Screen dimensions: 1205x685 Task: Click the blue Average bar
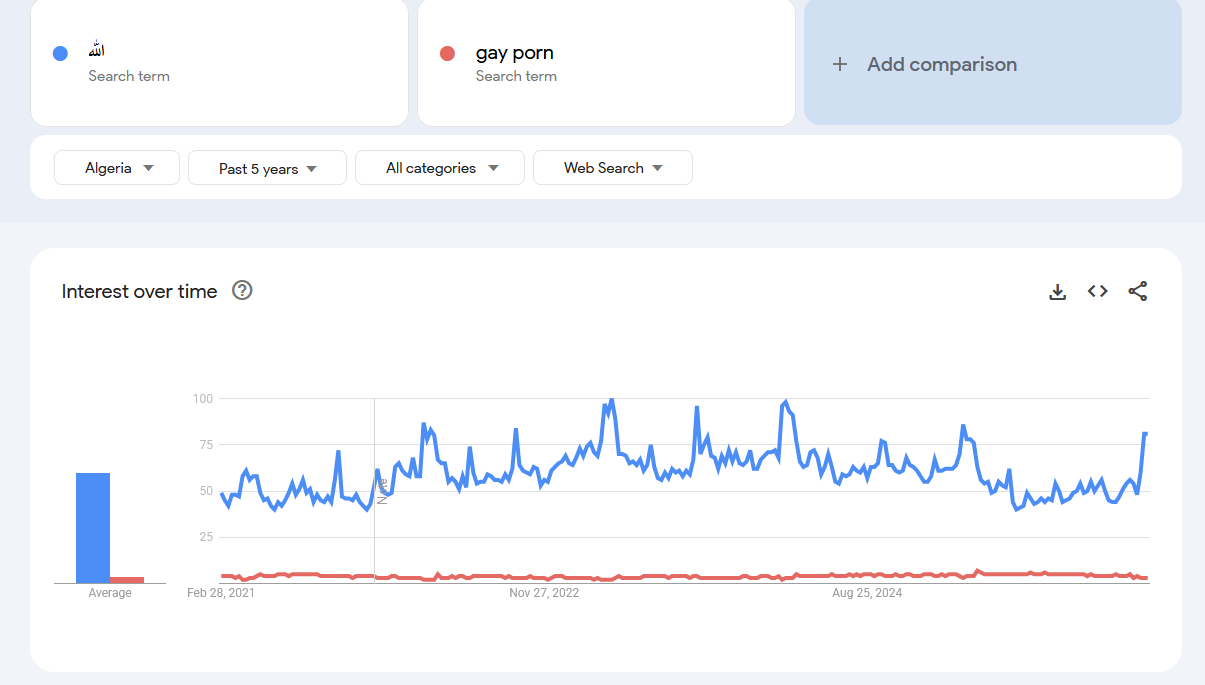point(93,528)
